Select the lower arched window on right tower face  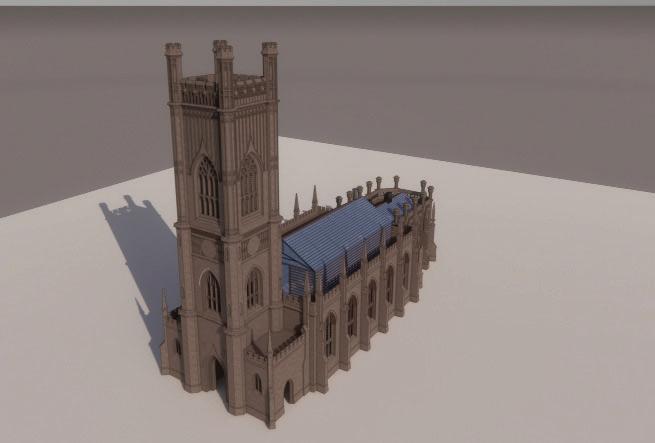(254, 288)
